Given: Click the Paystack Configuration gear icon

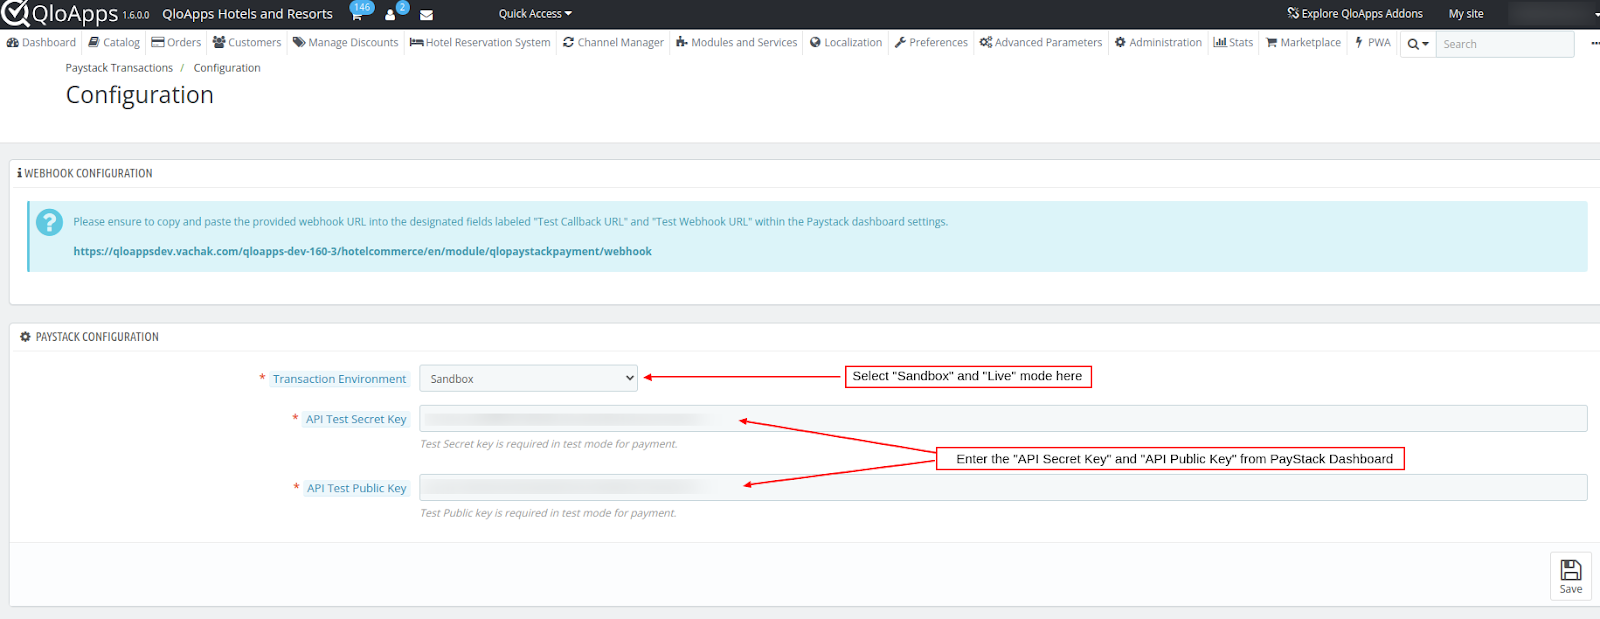Looking at the screenshot, I should [x=25, y=337].
